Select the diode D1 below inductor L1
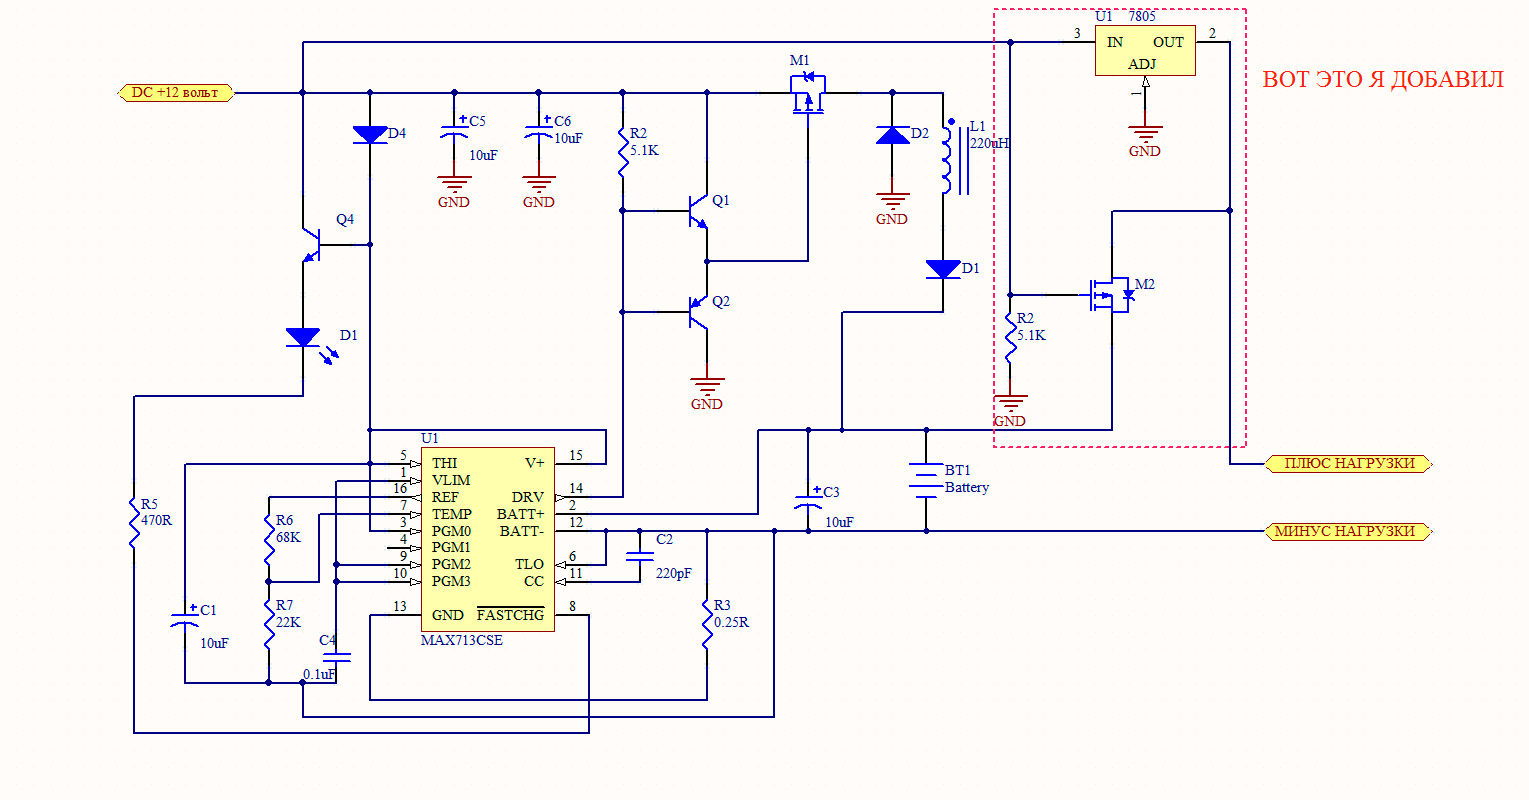Viewport: 1529px width, 800px height. 943,269
